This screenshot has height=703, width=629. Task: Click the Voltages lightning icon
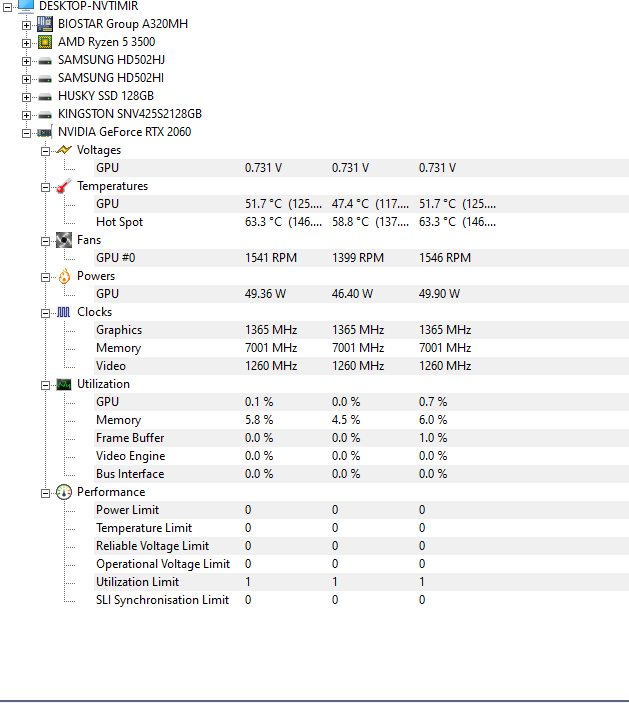[64, 150]
